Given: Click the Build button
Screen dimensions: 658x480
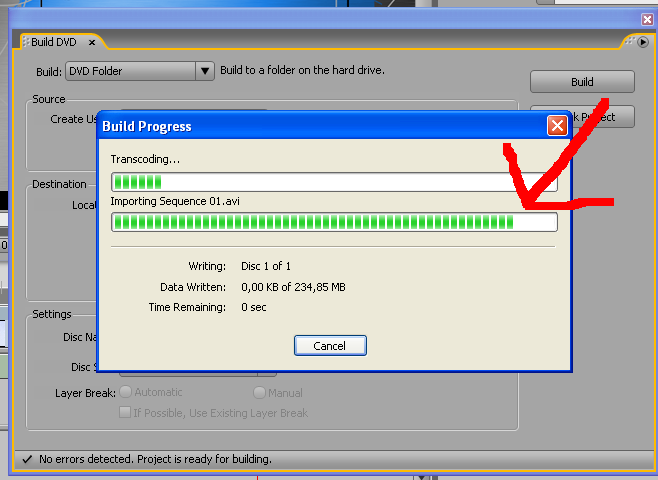Looking at the screenshot, I should [x=582, y=81].
